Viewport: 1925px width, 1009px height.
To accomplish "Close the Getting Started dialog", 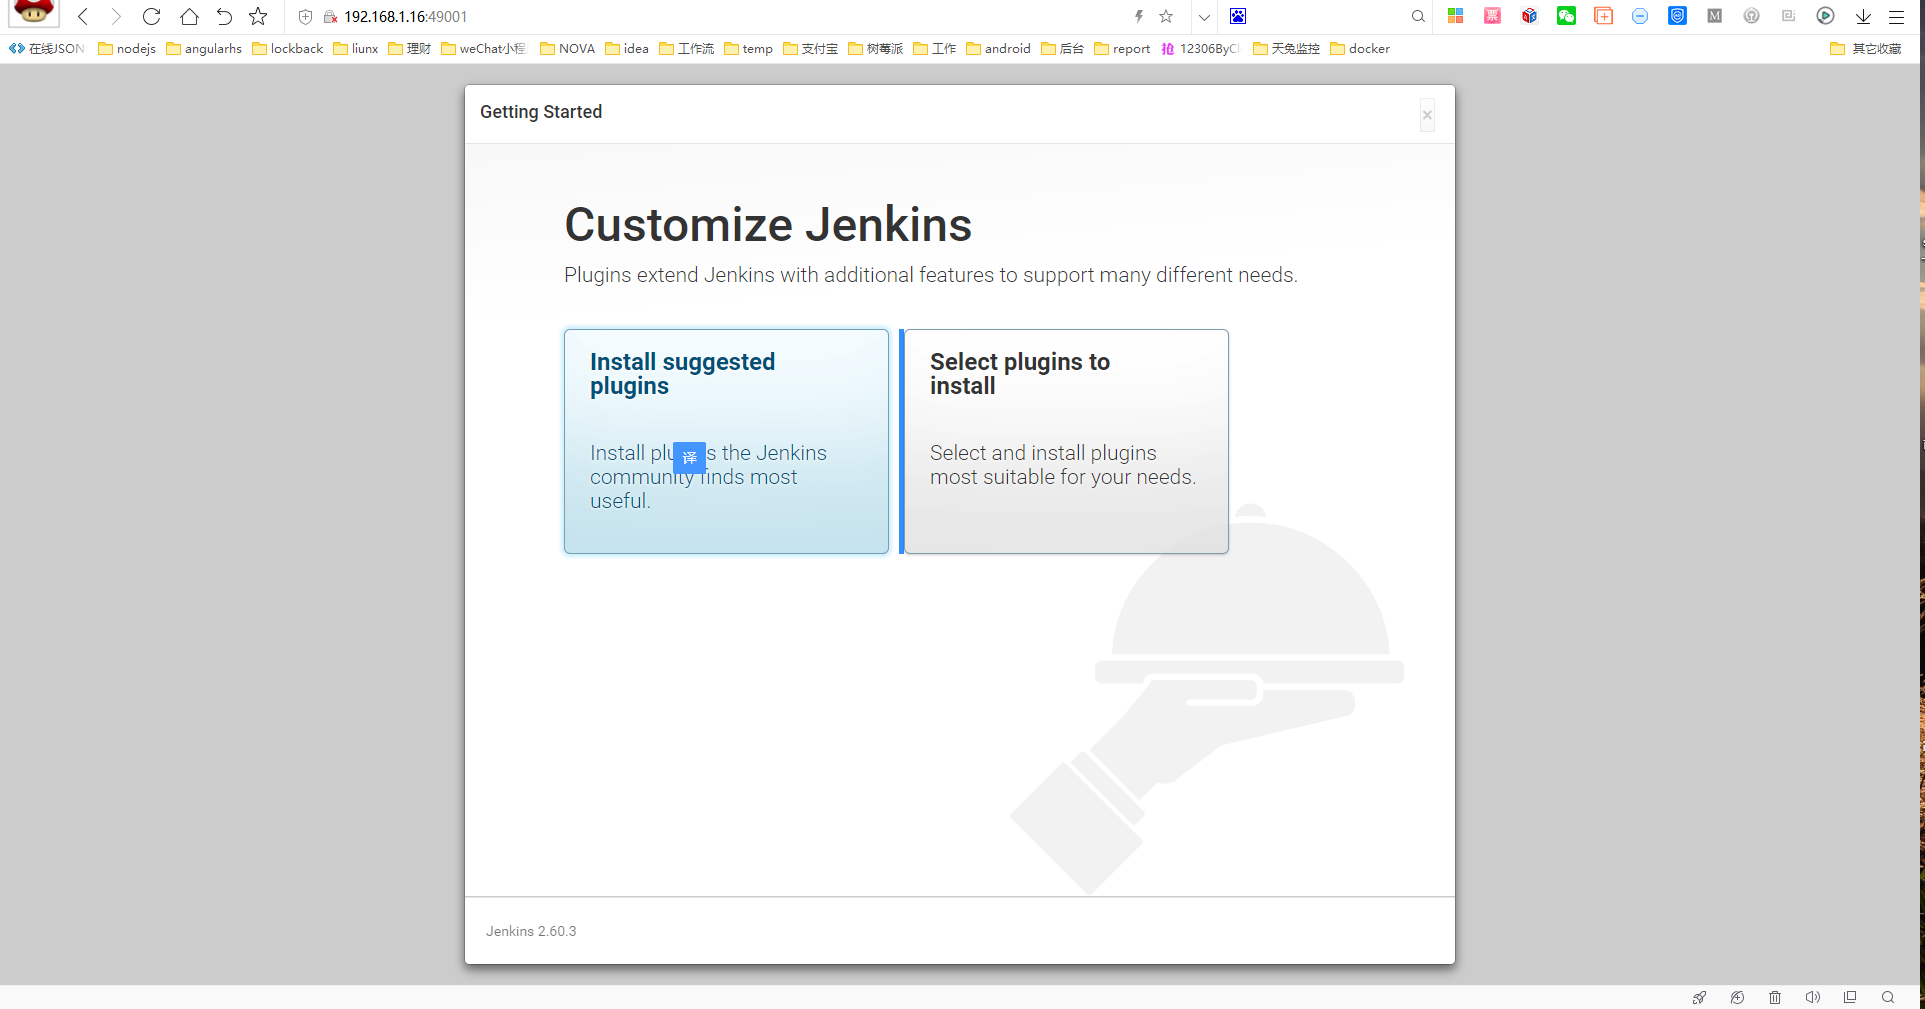I will click(x=1427, y=115).
